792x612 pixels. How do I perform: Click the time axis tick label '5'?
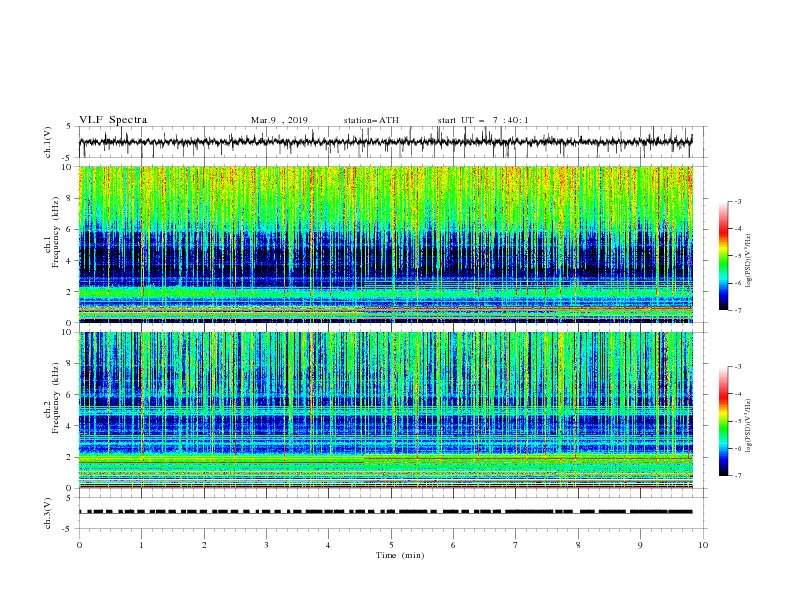(x=391, y=545)
